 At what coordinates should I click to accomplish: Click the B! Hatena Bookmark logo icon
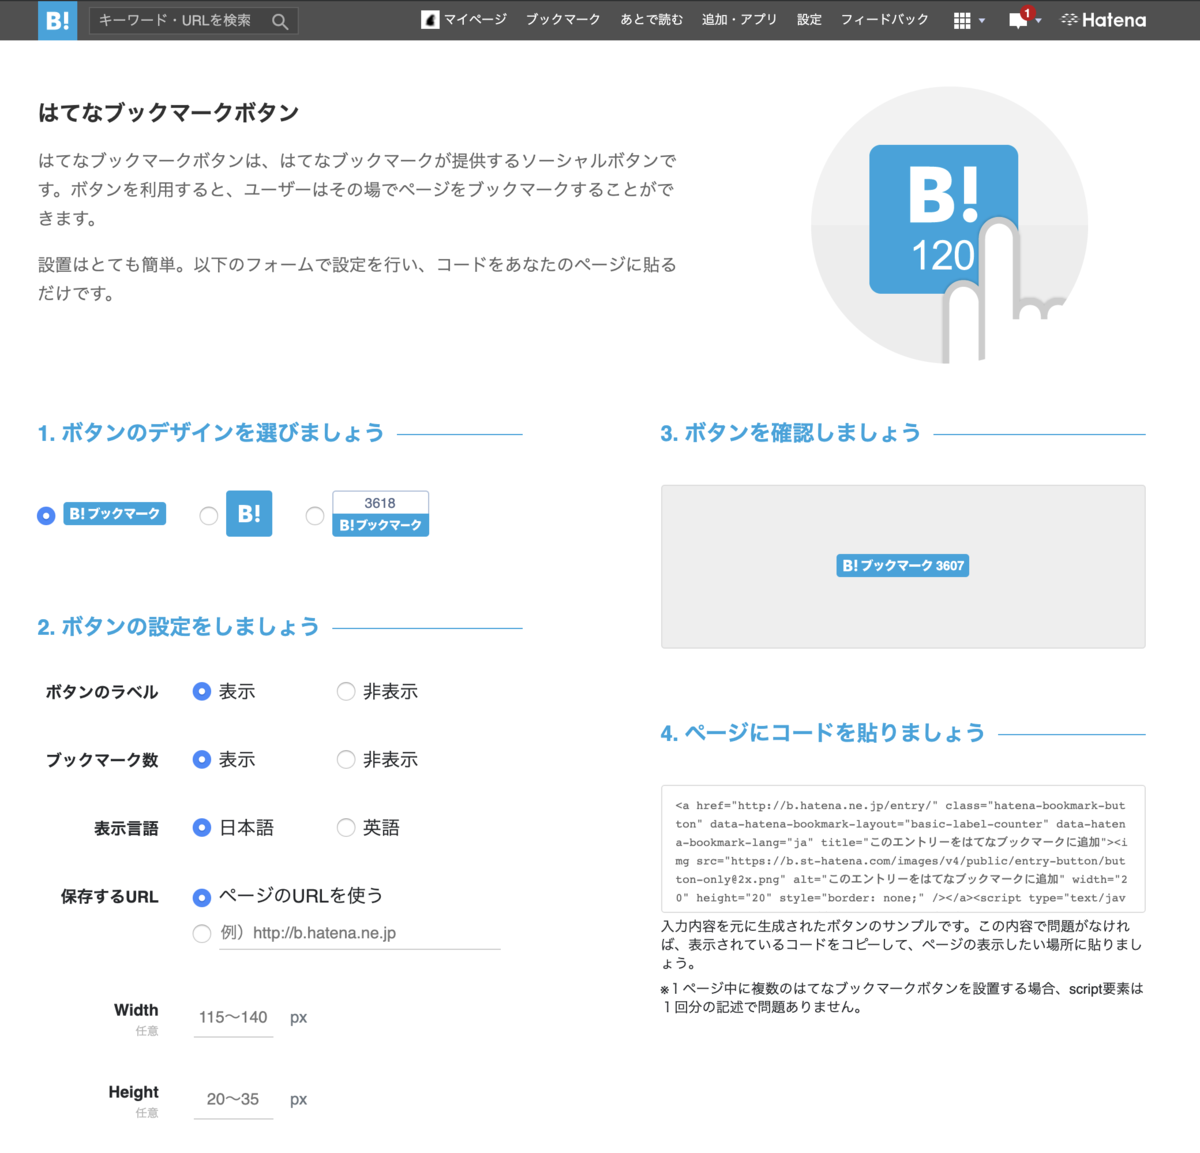tap(57, 20)
